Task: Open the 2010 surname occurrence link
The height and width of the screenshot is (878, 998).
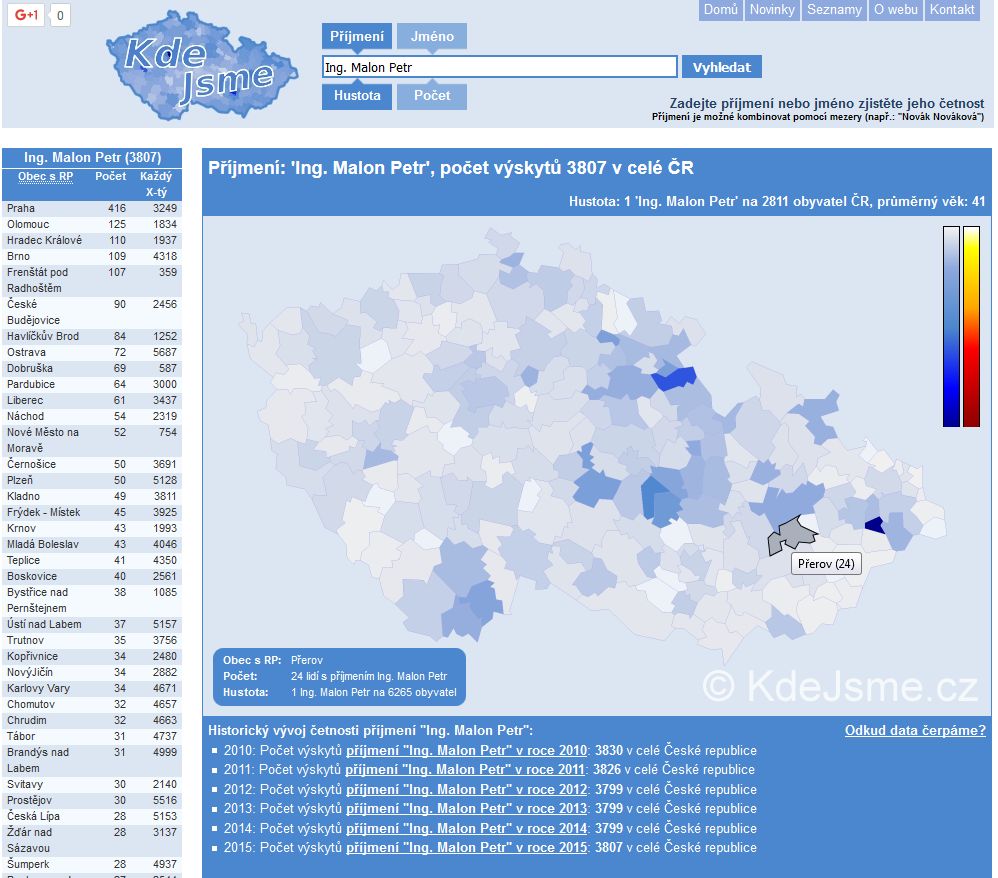Action: click(x=466, y=751)
